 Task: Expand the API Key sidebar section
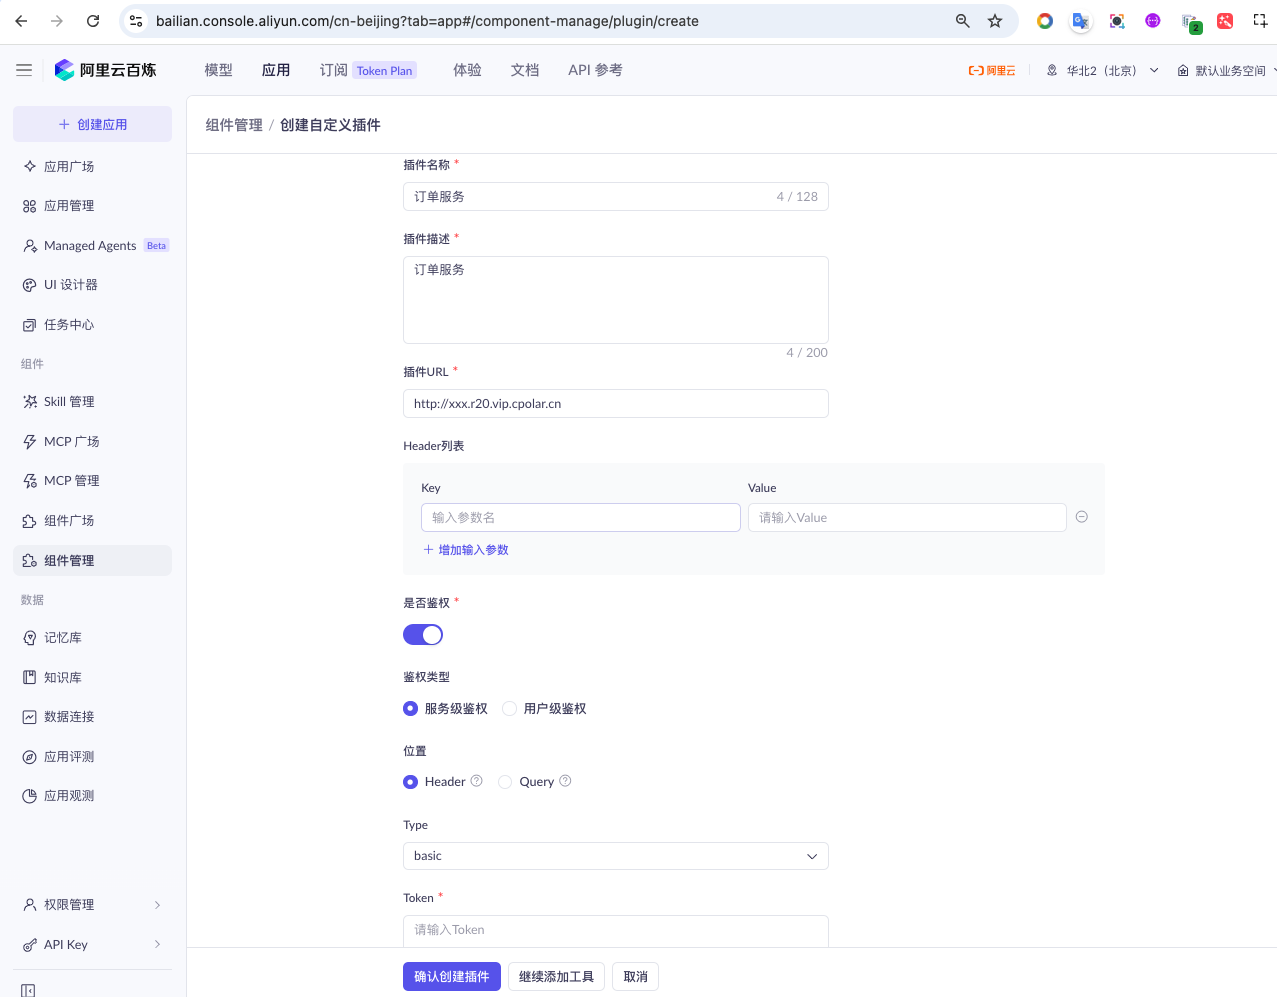point(92,945)
